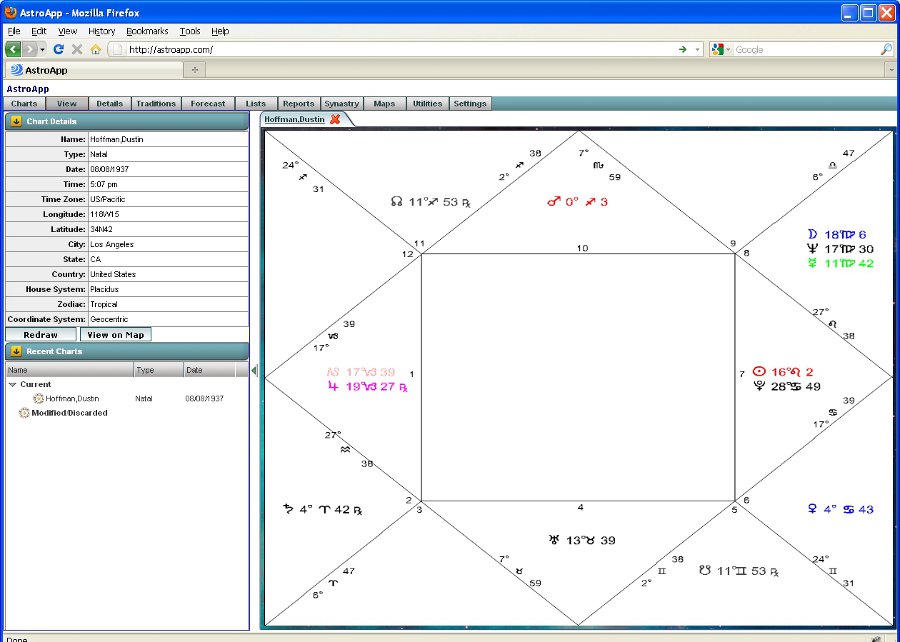Click the search magnifier icon
Screen dimensions: 900x642
(x=886, y=49)
